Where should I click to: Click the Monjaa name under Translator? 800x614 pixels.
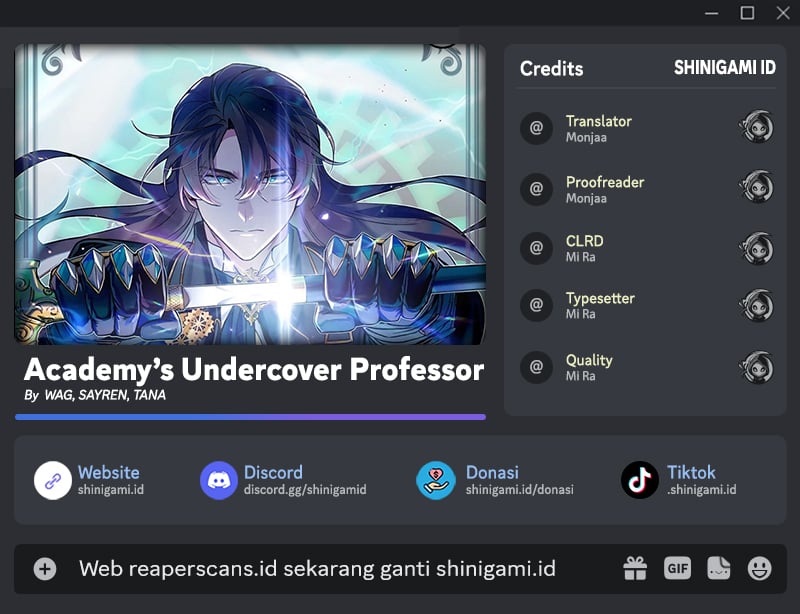coord(586,137)
